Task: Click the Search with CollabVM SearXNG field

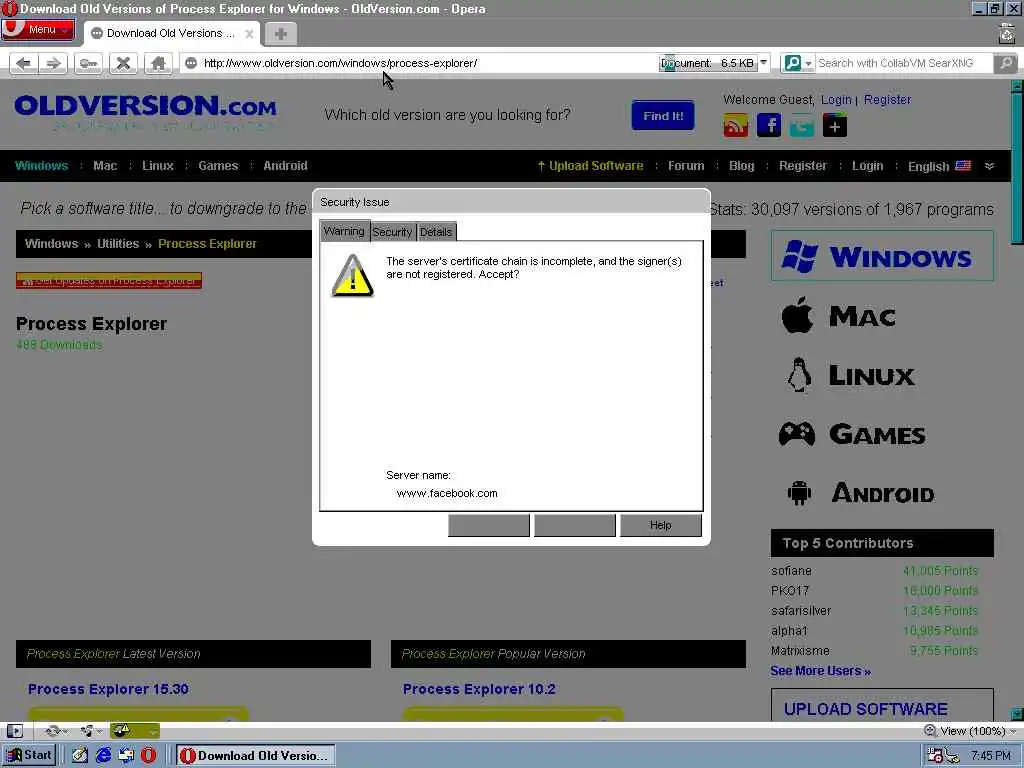Action: [x=903, y=63]
